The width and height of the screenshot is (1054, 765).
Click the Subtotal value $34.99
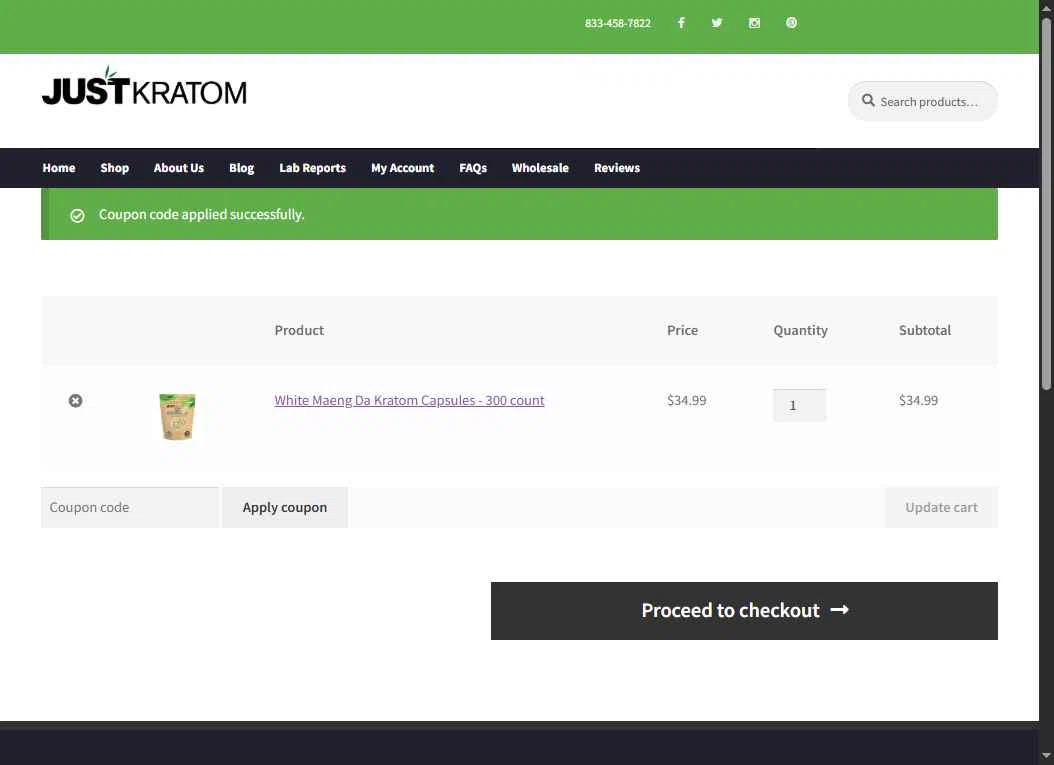coord(918,401)
